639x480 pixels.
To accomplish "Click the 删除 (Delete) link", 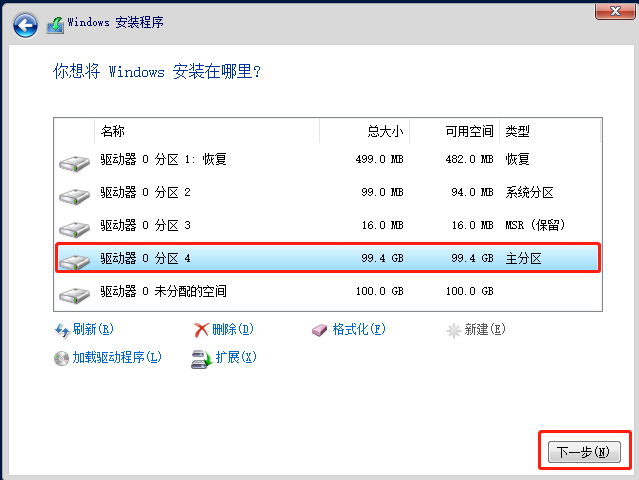I will pyautogui.click(x=232, y=330).
